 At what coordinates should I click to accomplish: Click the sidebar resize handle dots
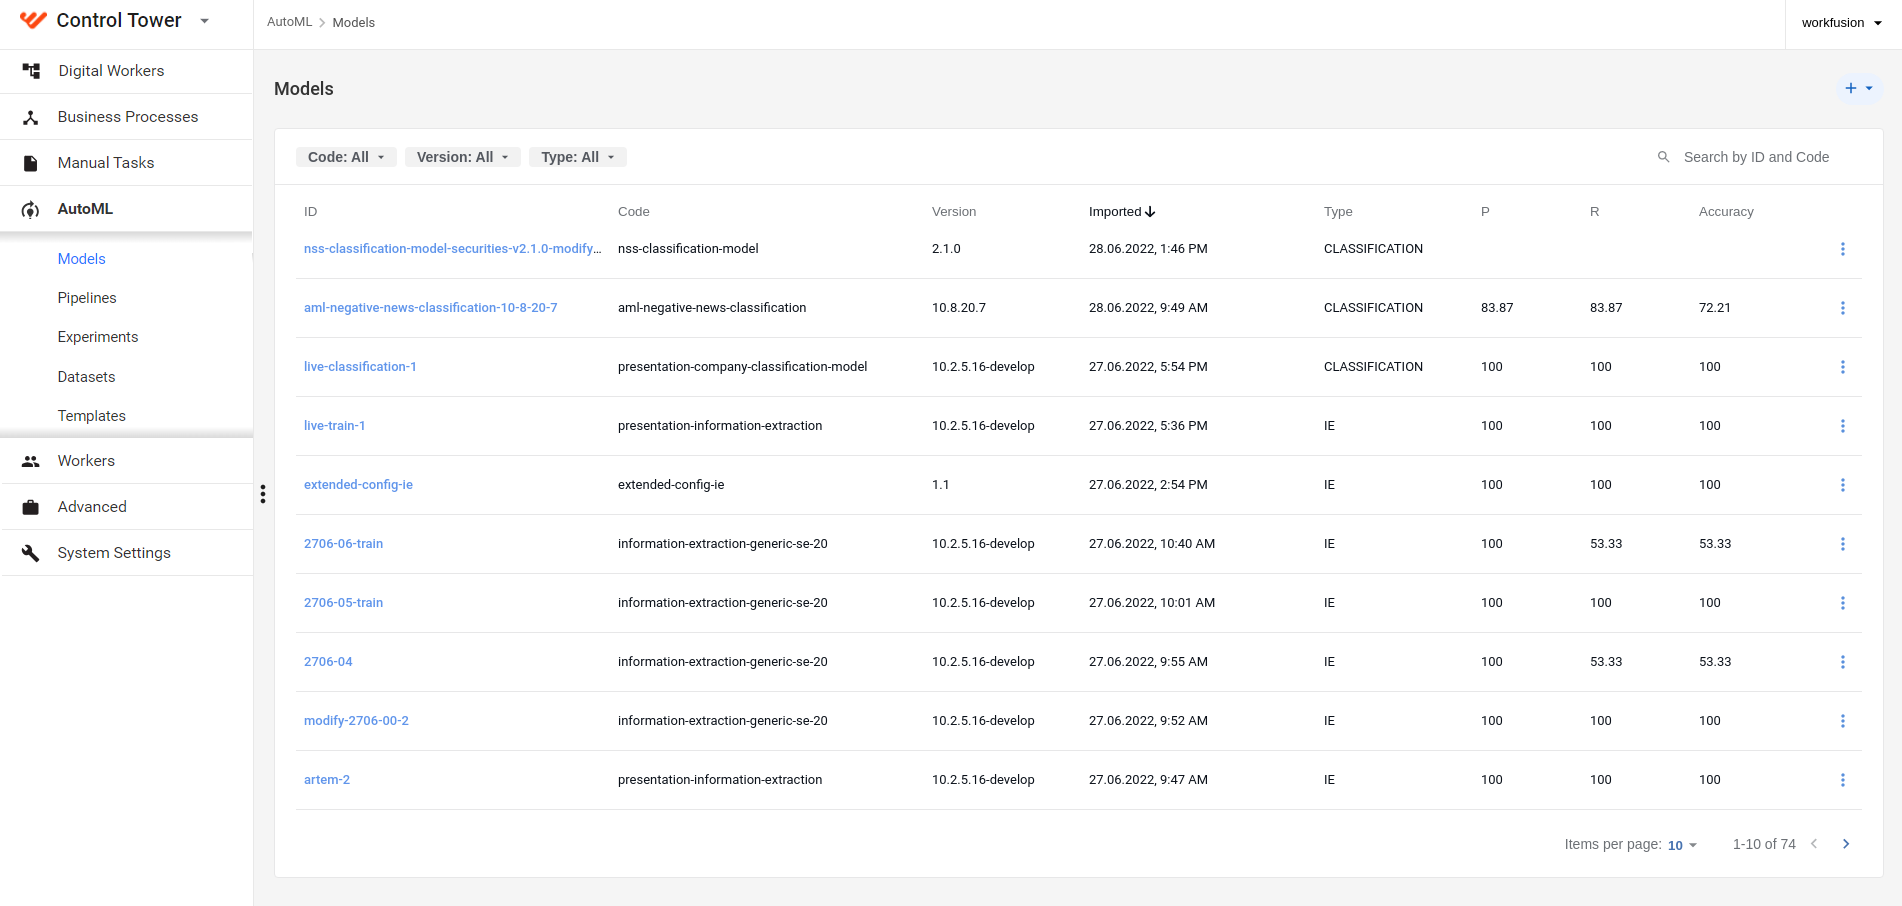[263, 494]
